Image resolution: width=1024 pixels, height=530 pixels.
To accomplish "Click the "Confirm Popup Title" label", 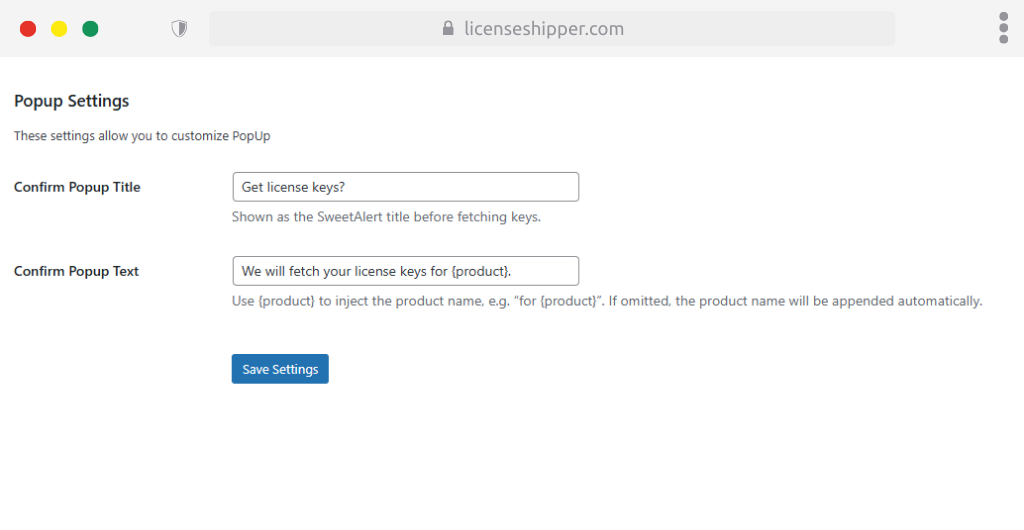I will coord(77,187).
